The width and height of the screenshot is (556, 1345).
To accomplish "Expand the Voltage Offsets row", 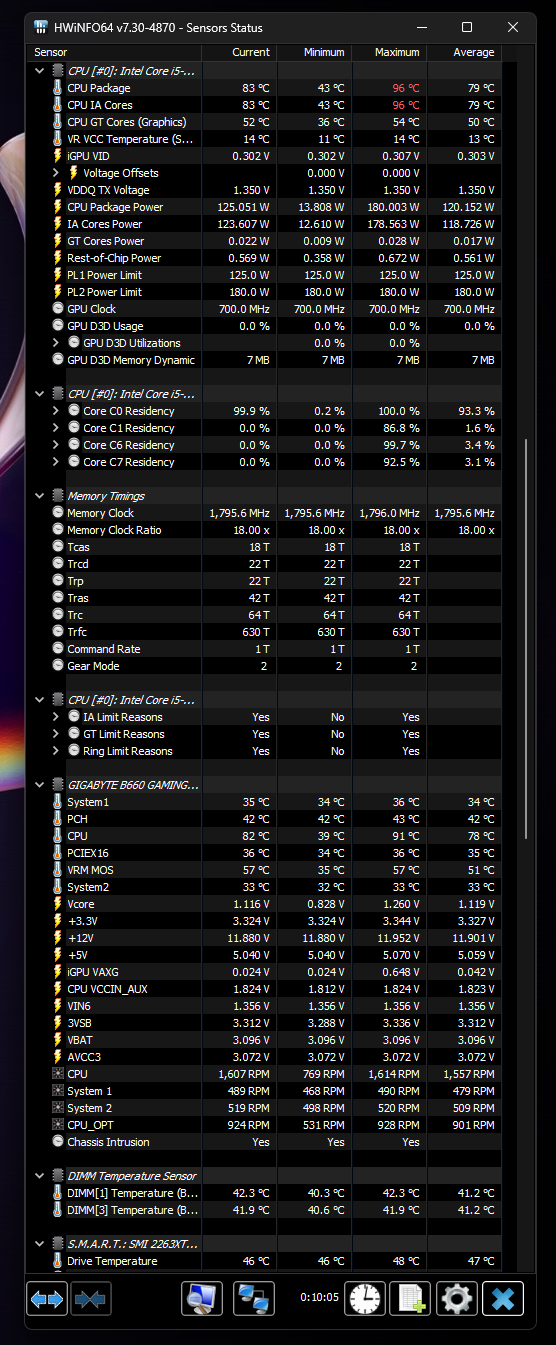I will 56,173.
